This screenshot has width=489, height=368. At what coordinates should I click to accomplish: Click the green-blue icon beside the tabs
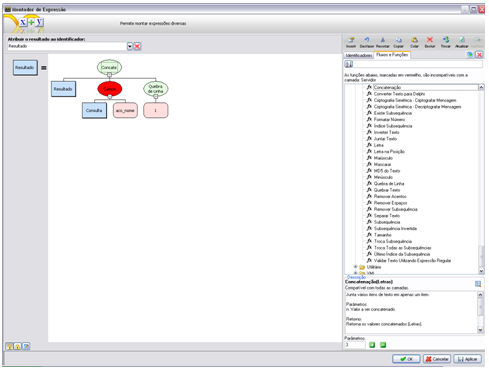tap(470, 55)
